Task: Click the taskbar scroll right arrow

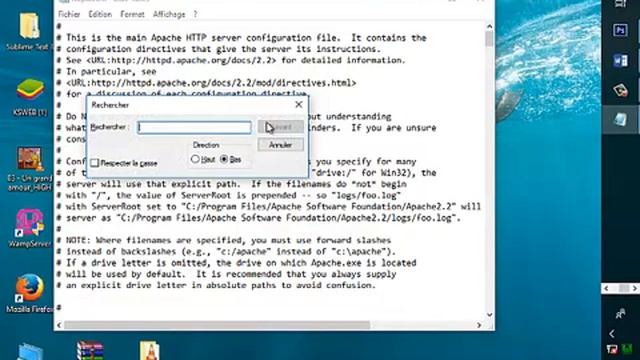Action: tap(635, 289)
